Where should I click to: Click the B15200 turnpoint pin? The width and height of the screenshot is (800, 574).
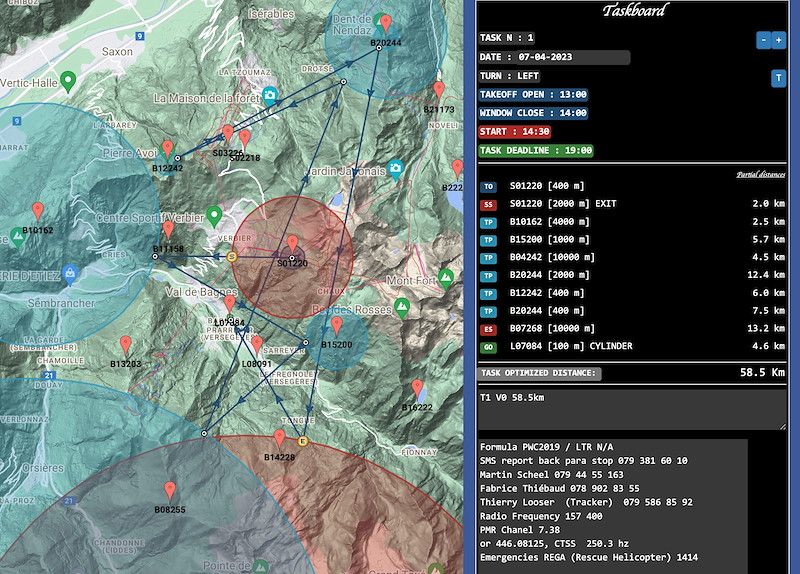(336, 326)
